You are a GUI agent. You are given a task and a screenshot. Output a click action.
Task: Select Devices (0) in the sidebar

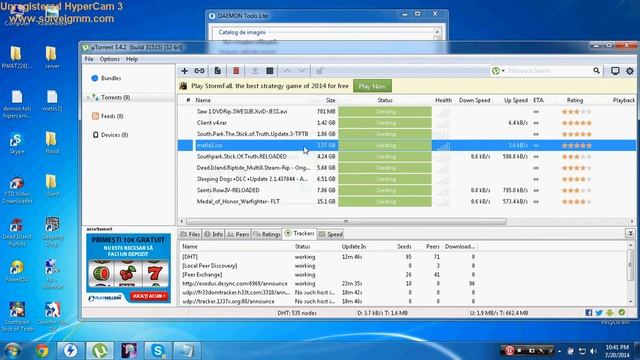tap(114, 135)
